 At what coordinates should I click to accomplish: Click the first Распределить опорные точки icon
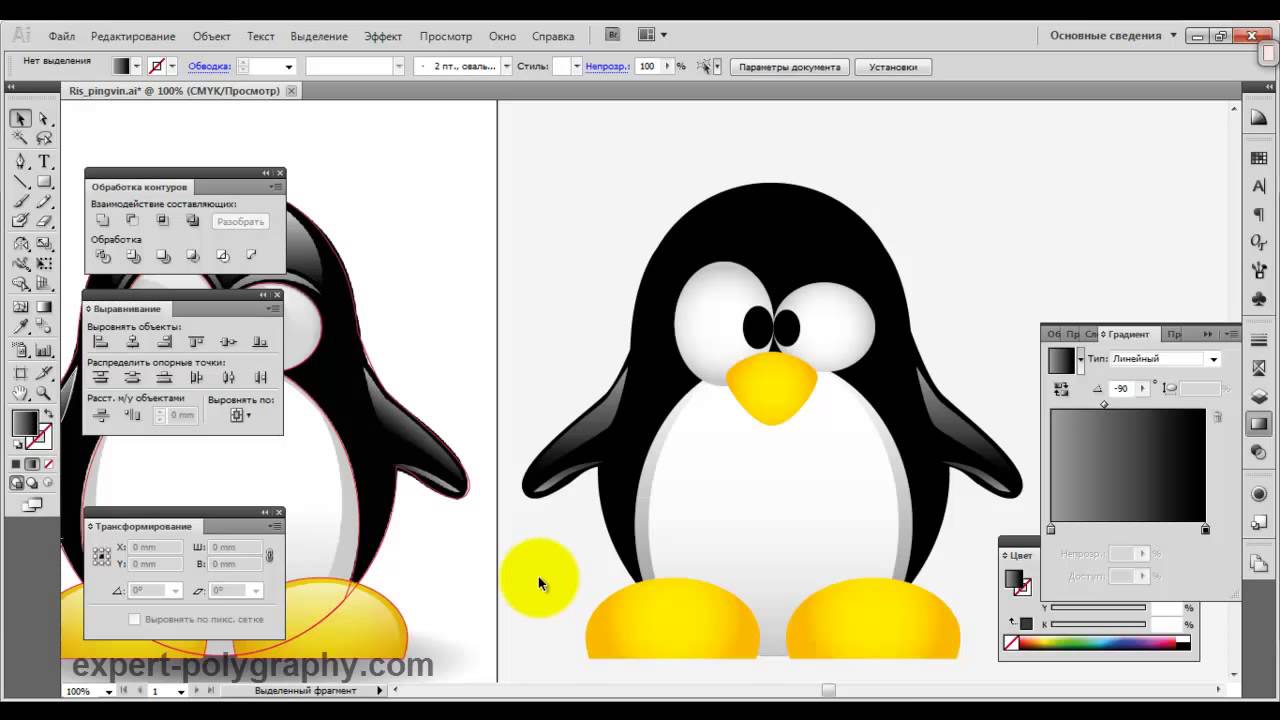pyautogui.click(x=100, y=377)
